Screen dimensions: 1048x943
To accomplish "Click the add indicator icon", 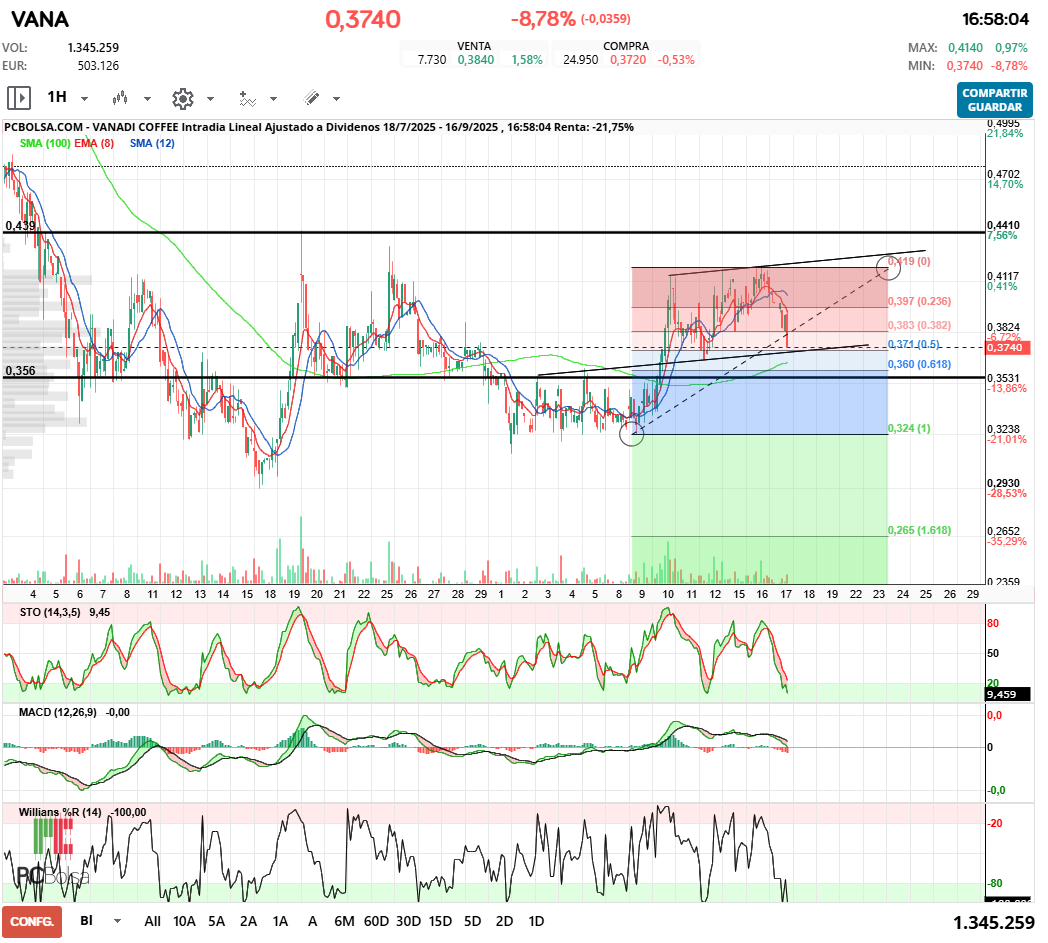I will [x=247, y=98].
